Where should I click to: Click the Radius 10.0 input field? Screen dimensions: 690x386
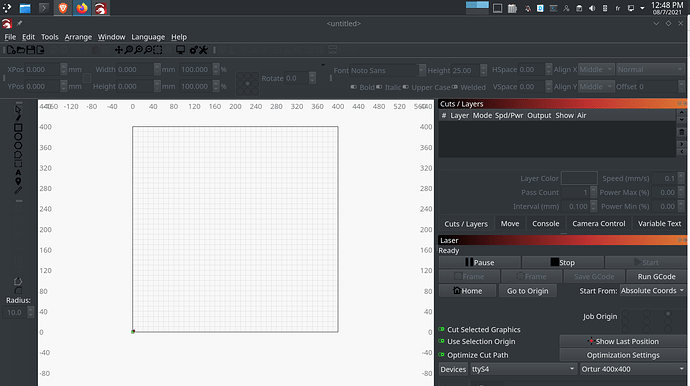point(15,312)
